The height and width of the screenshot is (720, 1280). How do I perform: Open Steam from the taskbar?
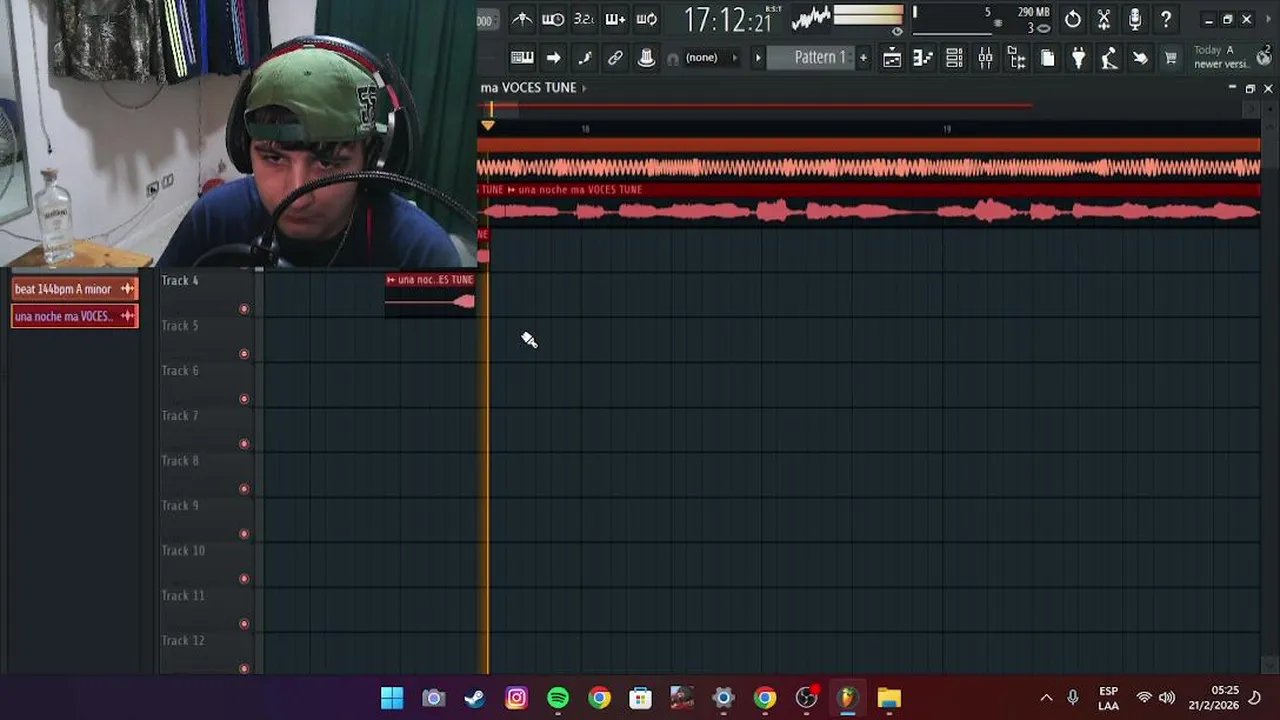(x=474, y=698)
